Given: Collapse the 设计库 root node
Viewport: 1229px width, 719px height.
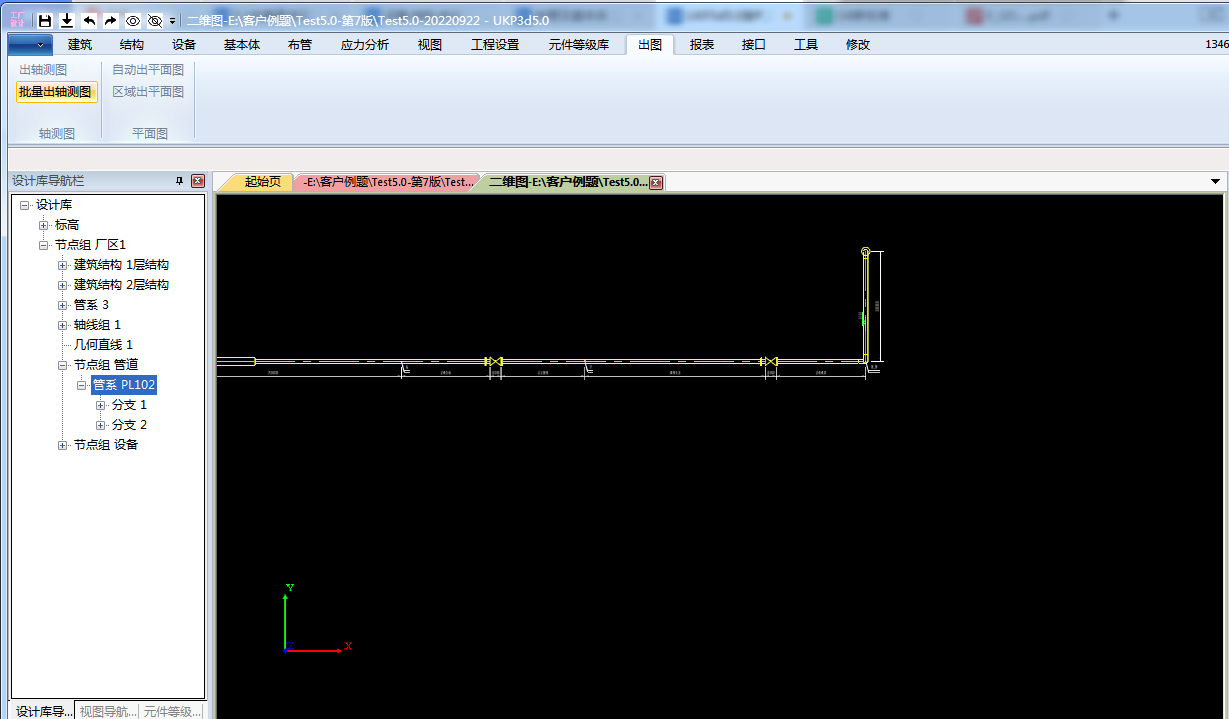Looking at the screenshot, I should coord(24,205).
